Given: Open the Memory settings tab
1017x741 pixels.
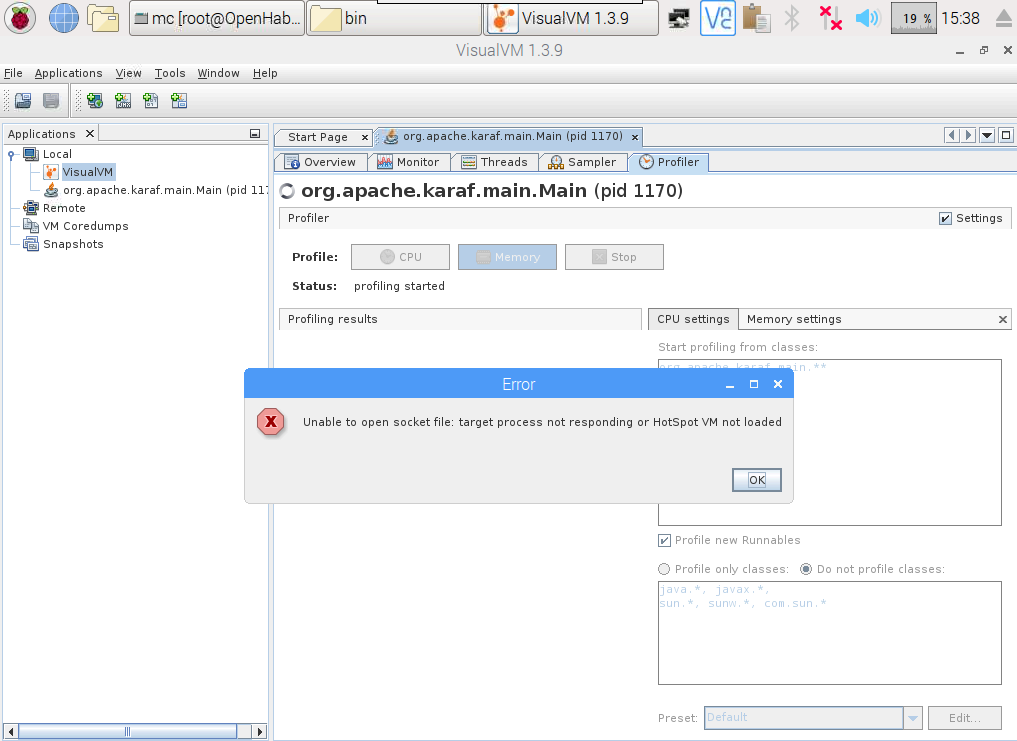Looking at the screenshot, I should (x=794, y=319).
